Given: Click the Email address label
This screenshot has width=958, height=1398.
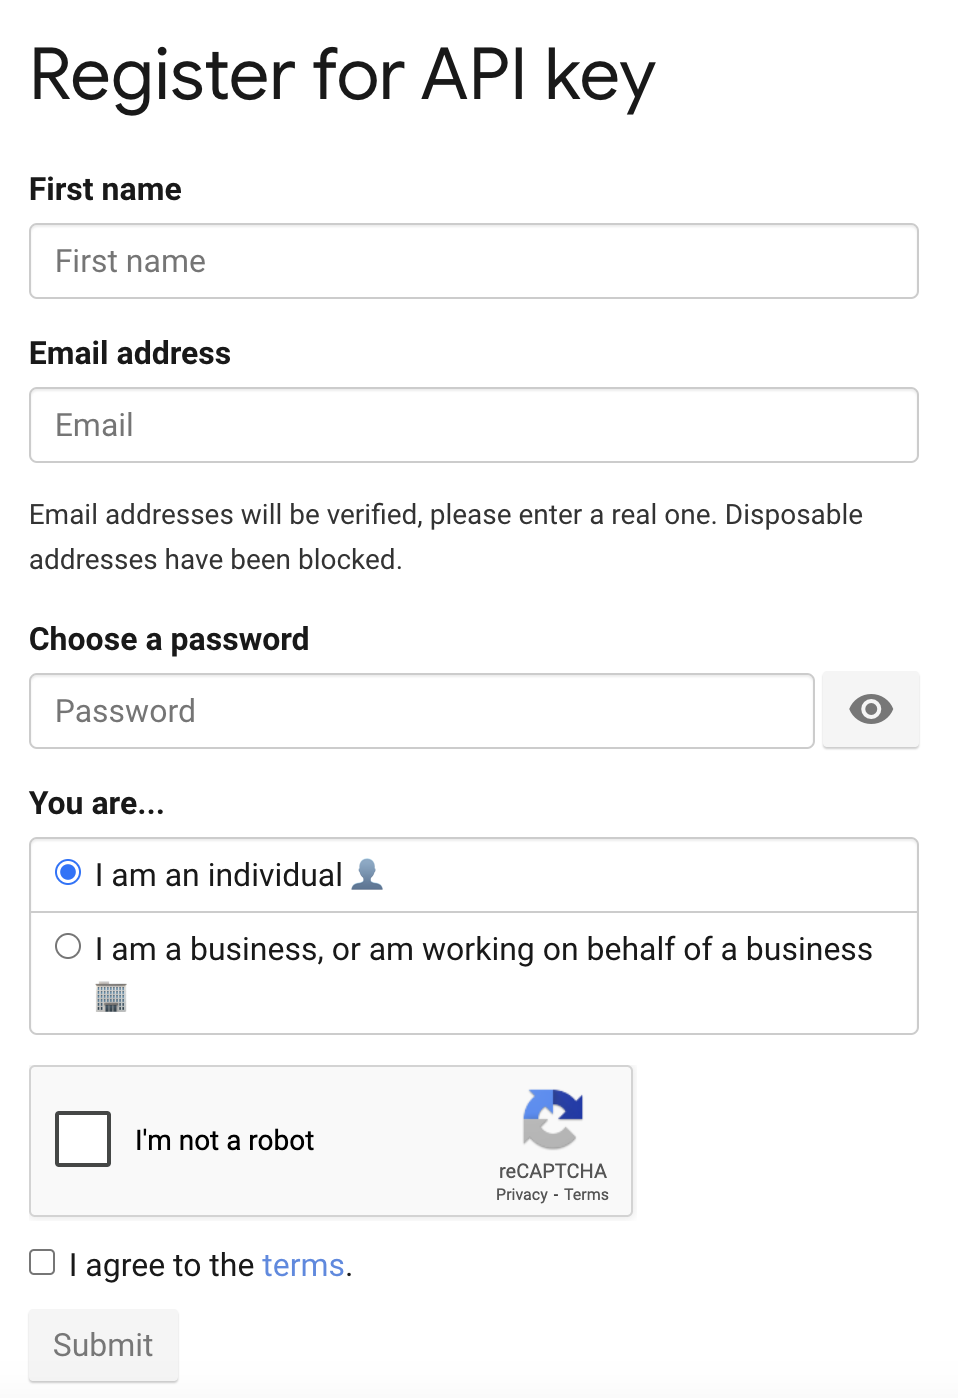Looking at the screenshot, I should click(130, 353).
